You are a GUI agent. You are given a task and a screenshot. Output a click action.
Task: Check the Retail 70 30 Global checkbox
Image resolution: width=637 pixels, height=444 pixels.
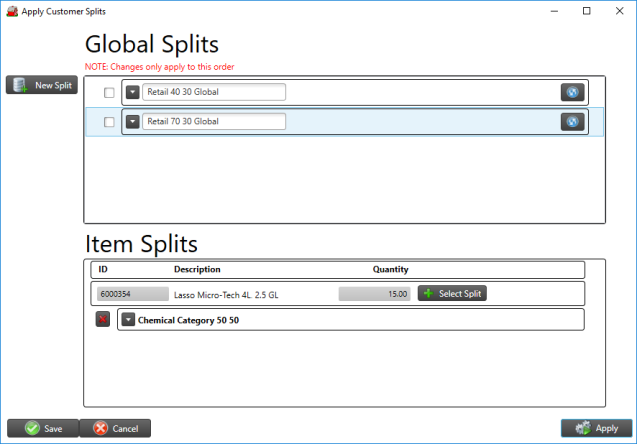point(109,122)
